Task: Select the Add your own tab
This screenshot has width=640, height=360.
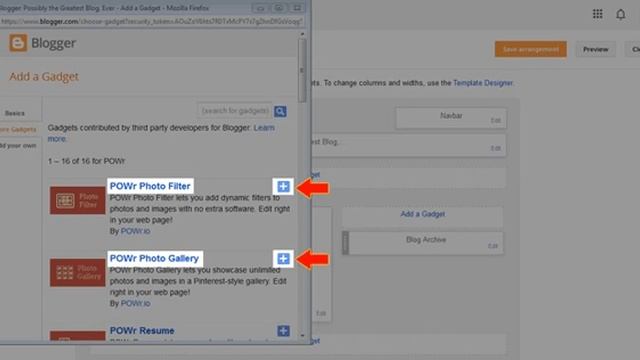Action: (18, 146)
